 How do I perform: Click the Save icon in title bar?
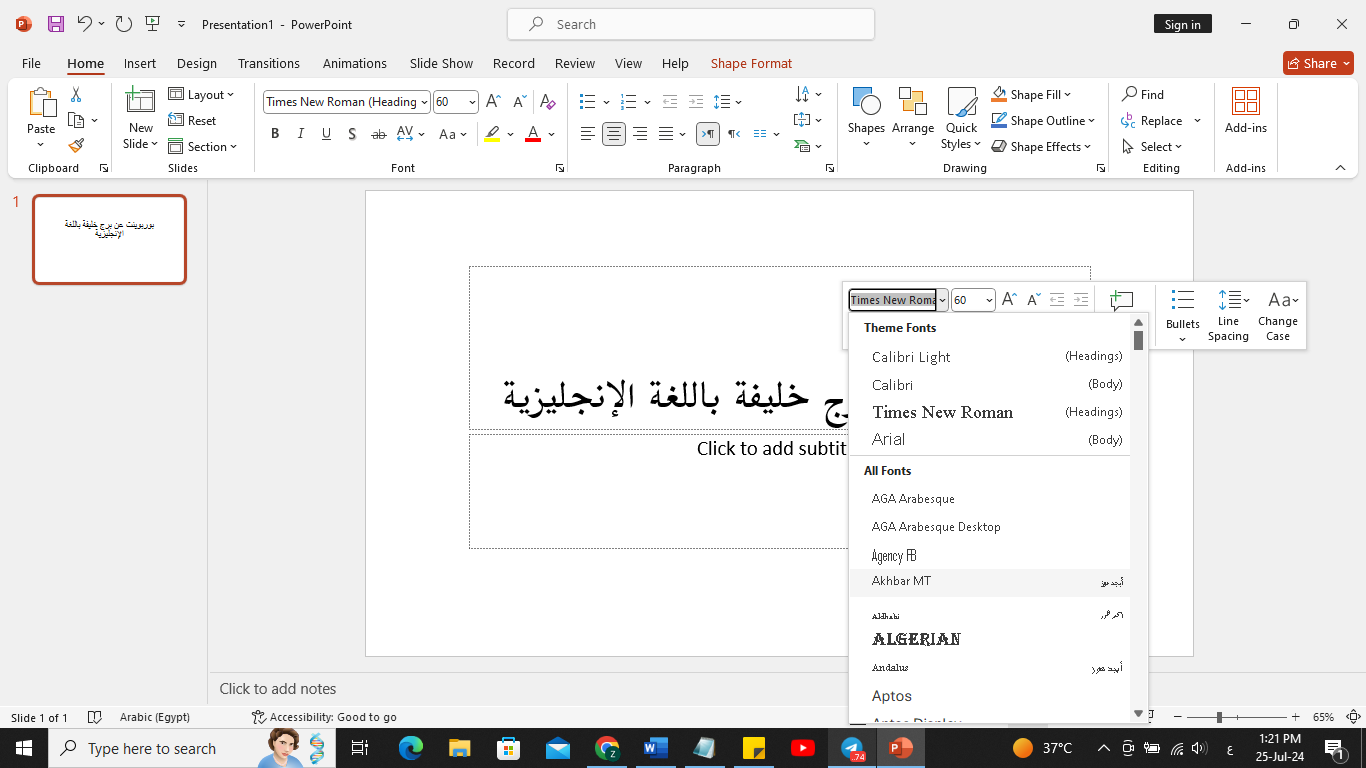(x=56, y=24)
